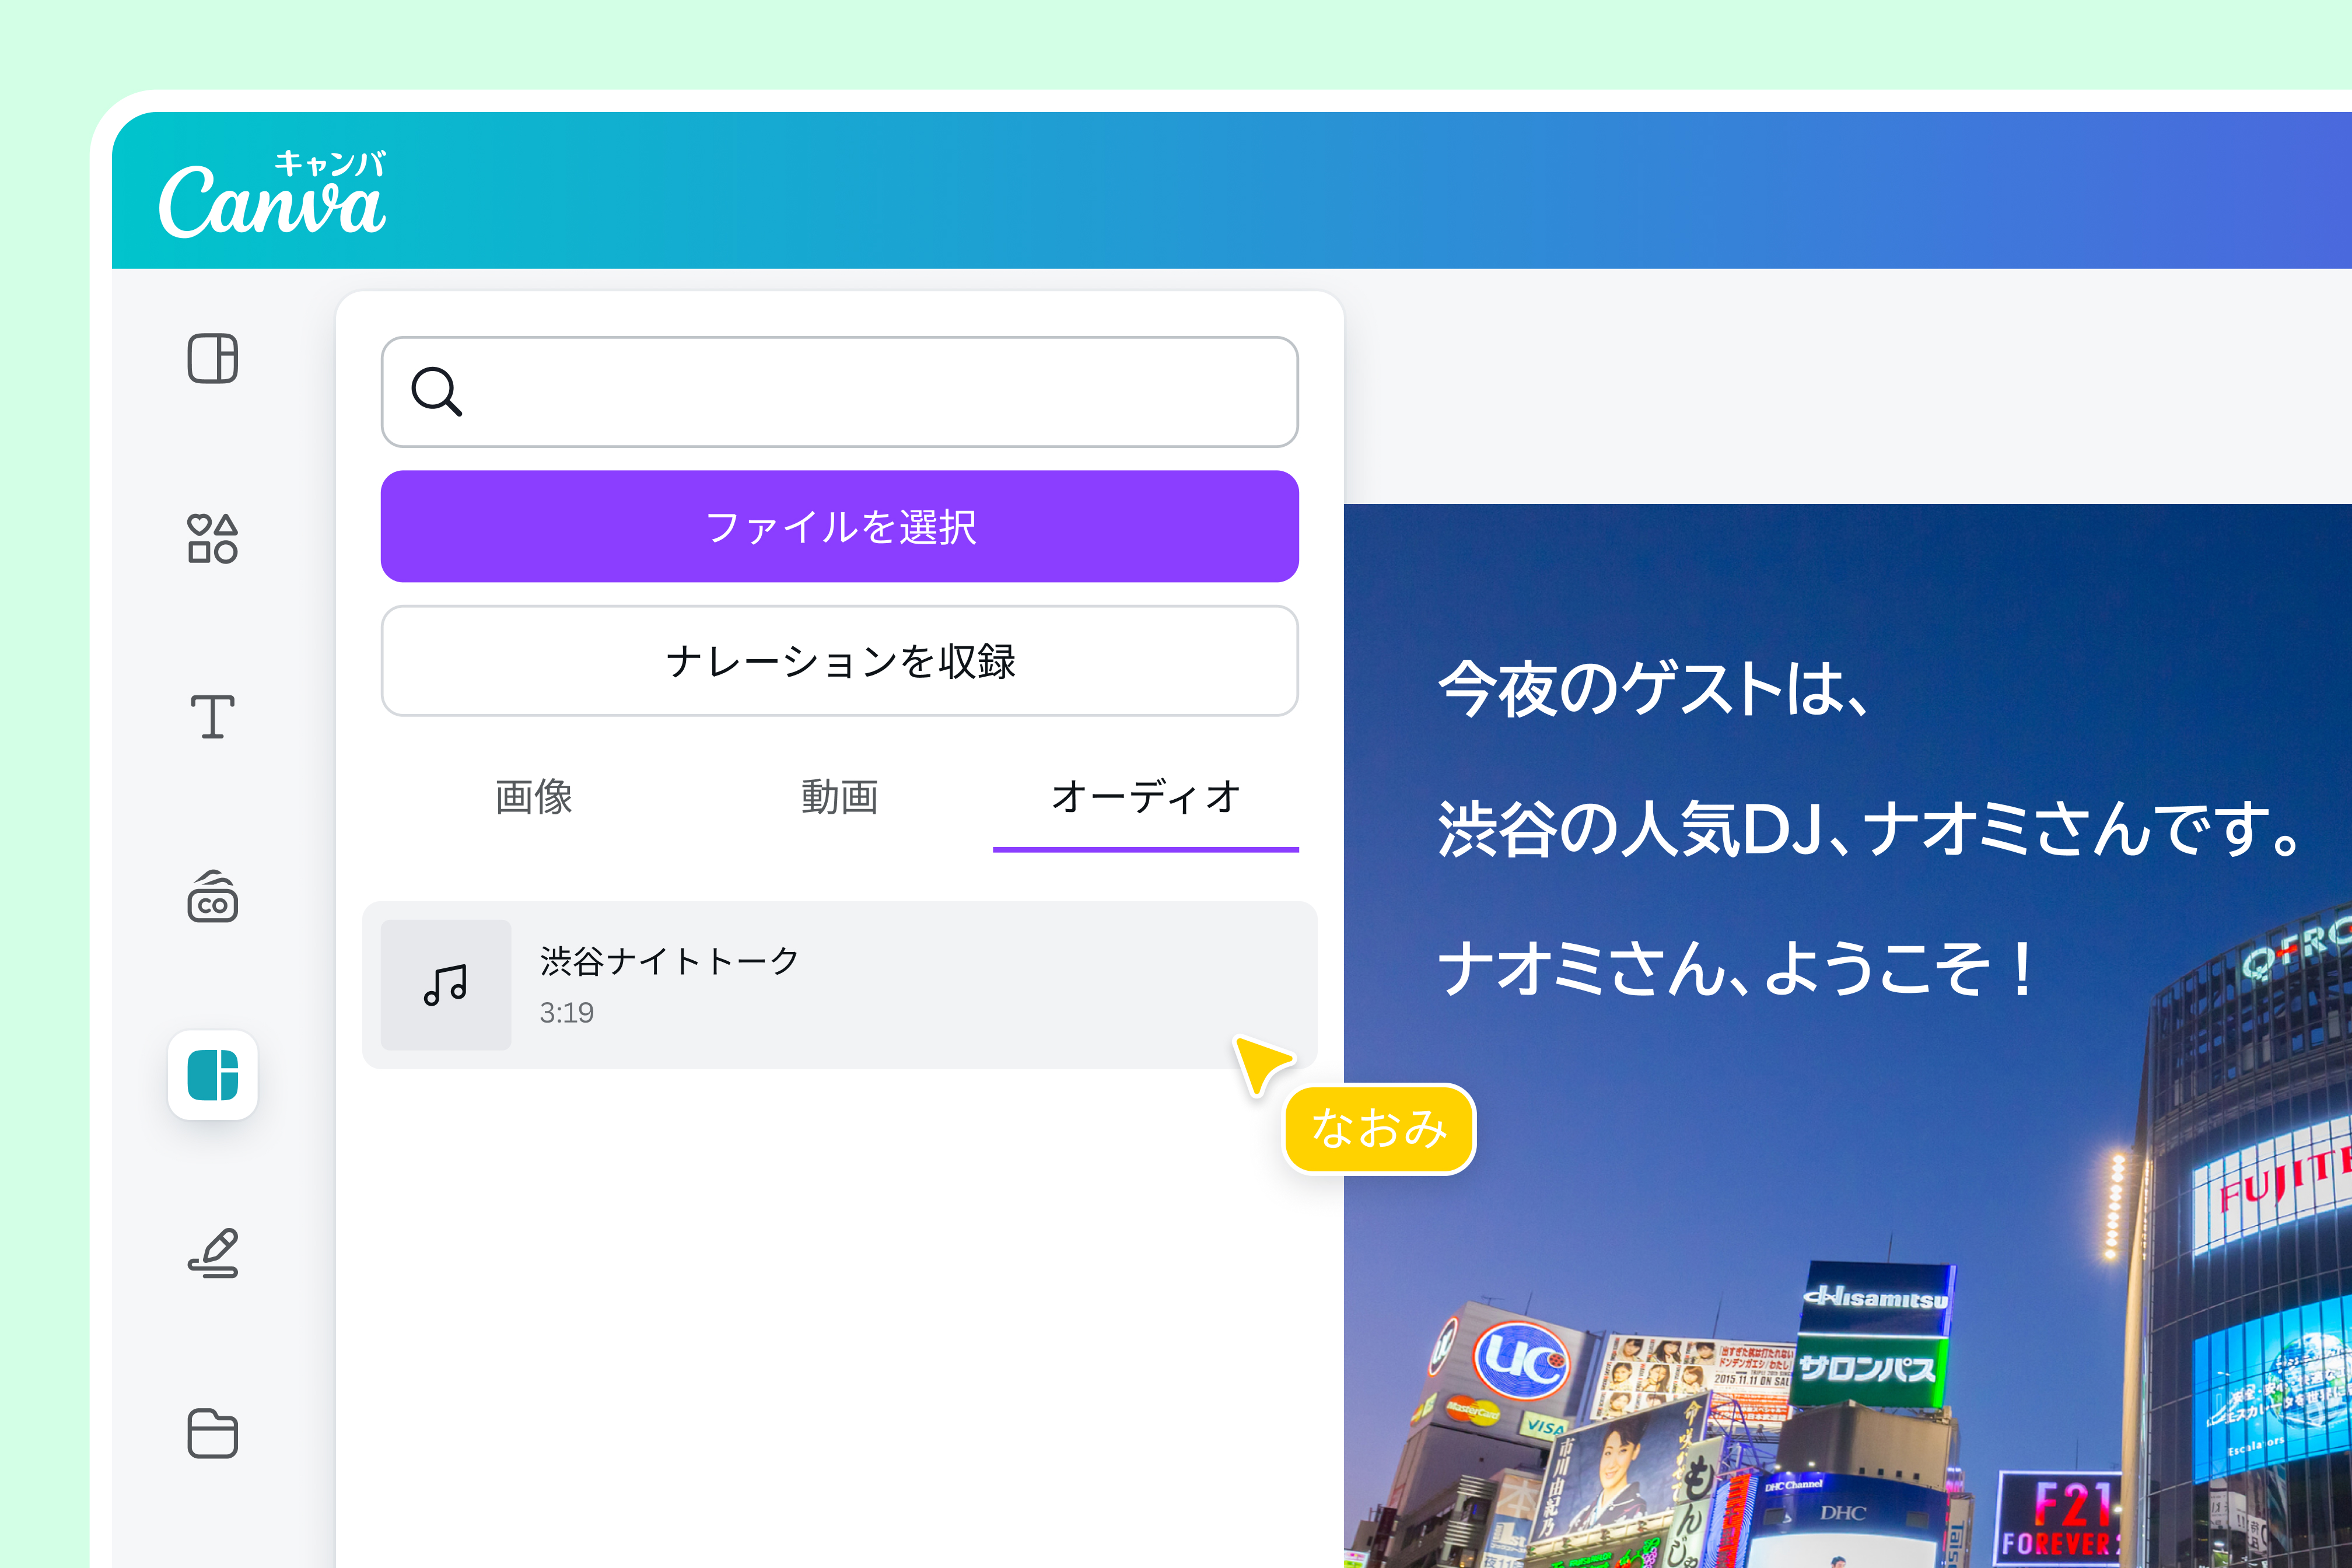Click the ナレーションを収録 button

[840, 661]
